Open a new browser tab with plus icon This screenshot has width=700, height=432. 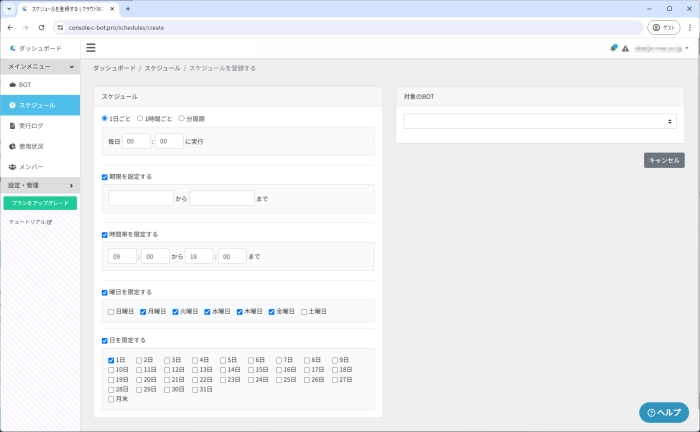tap(128, 8)
